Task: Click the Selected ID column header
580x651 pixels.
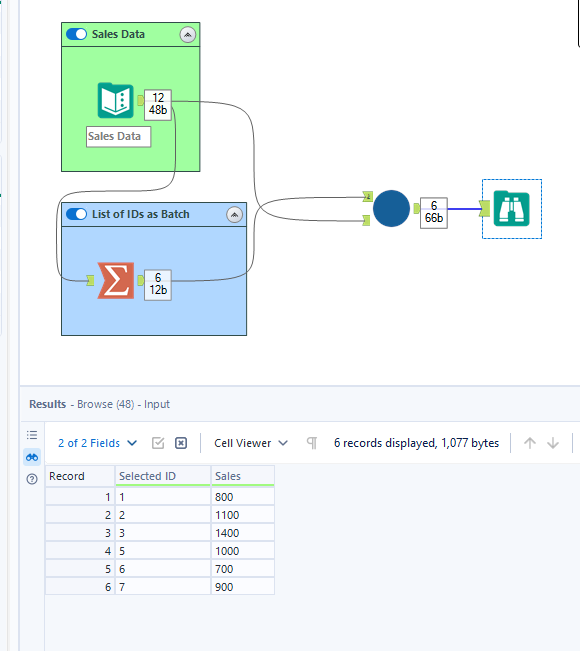Action: pos(163,476)
